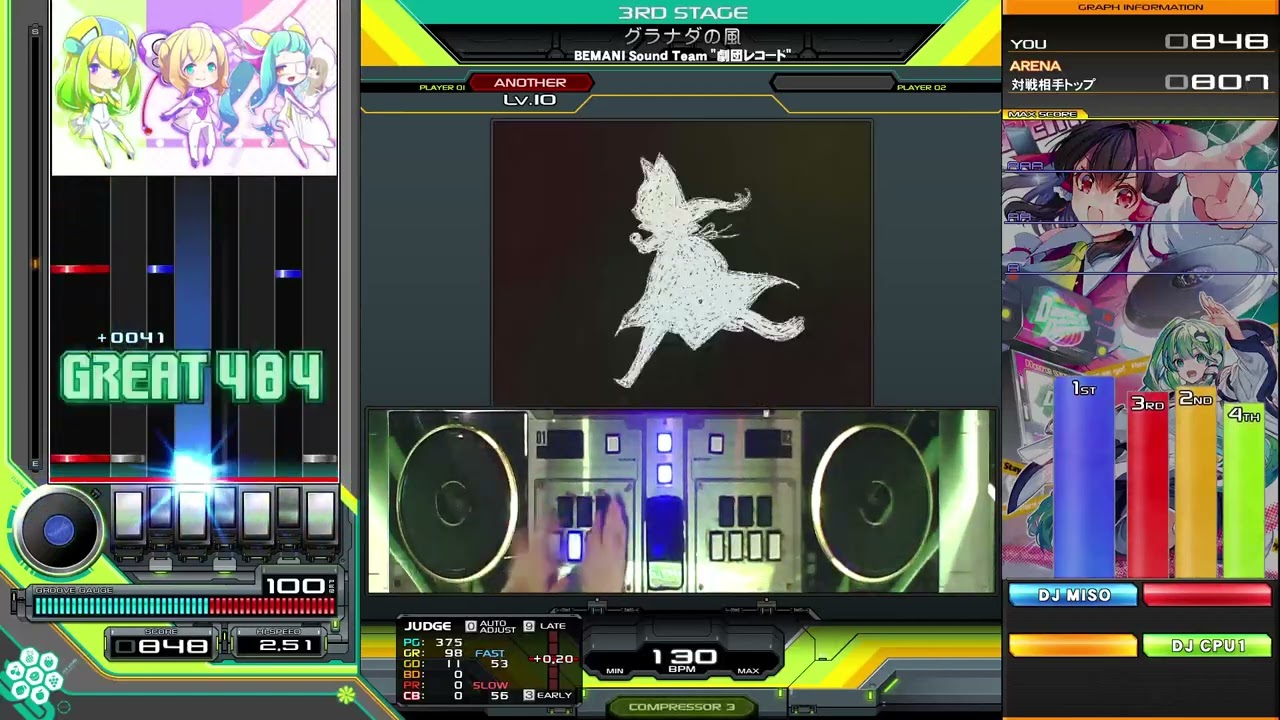Click the +0041 score difference
This screenshot has width=1280, height=720.
pyautogui.click(x=131, y=338)
